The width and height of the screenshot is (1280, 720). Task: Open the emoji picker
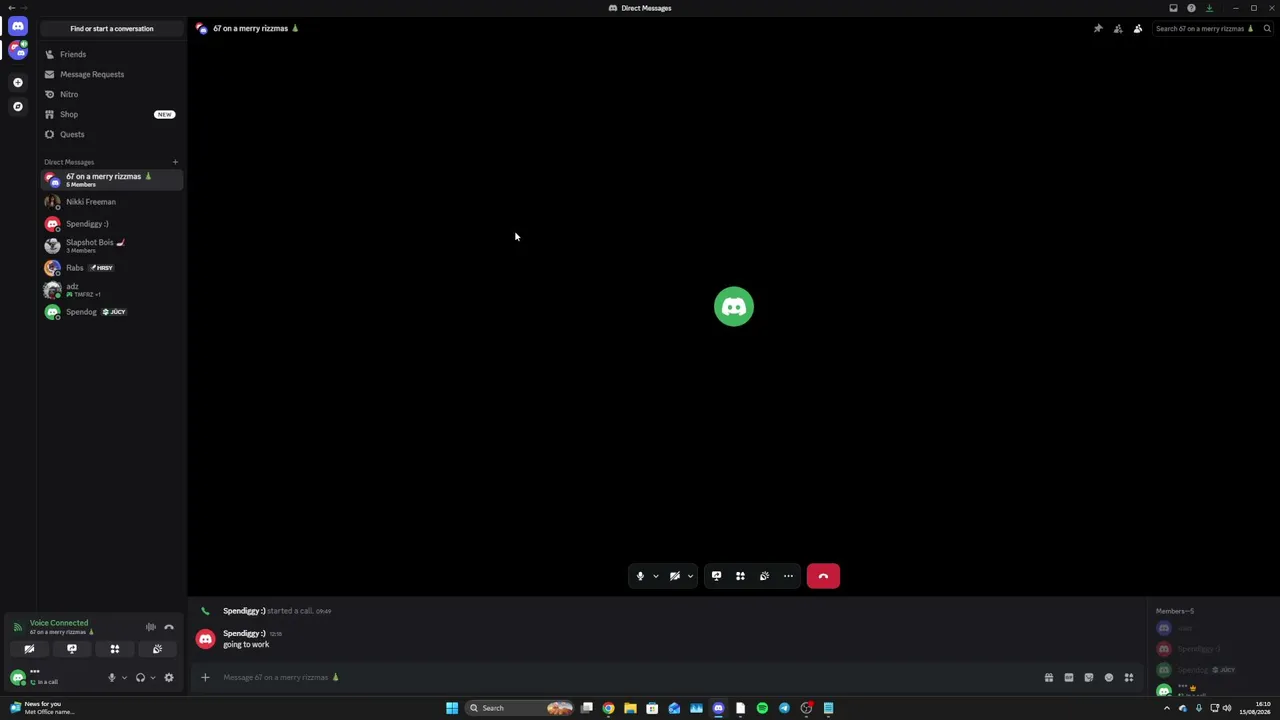click(1109, 678)
